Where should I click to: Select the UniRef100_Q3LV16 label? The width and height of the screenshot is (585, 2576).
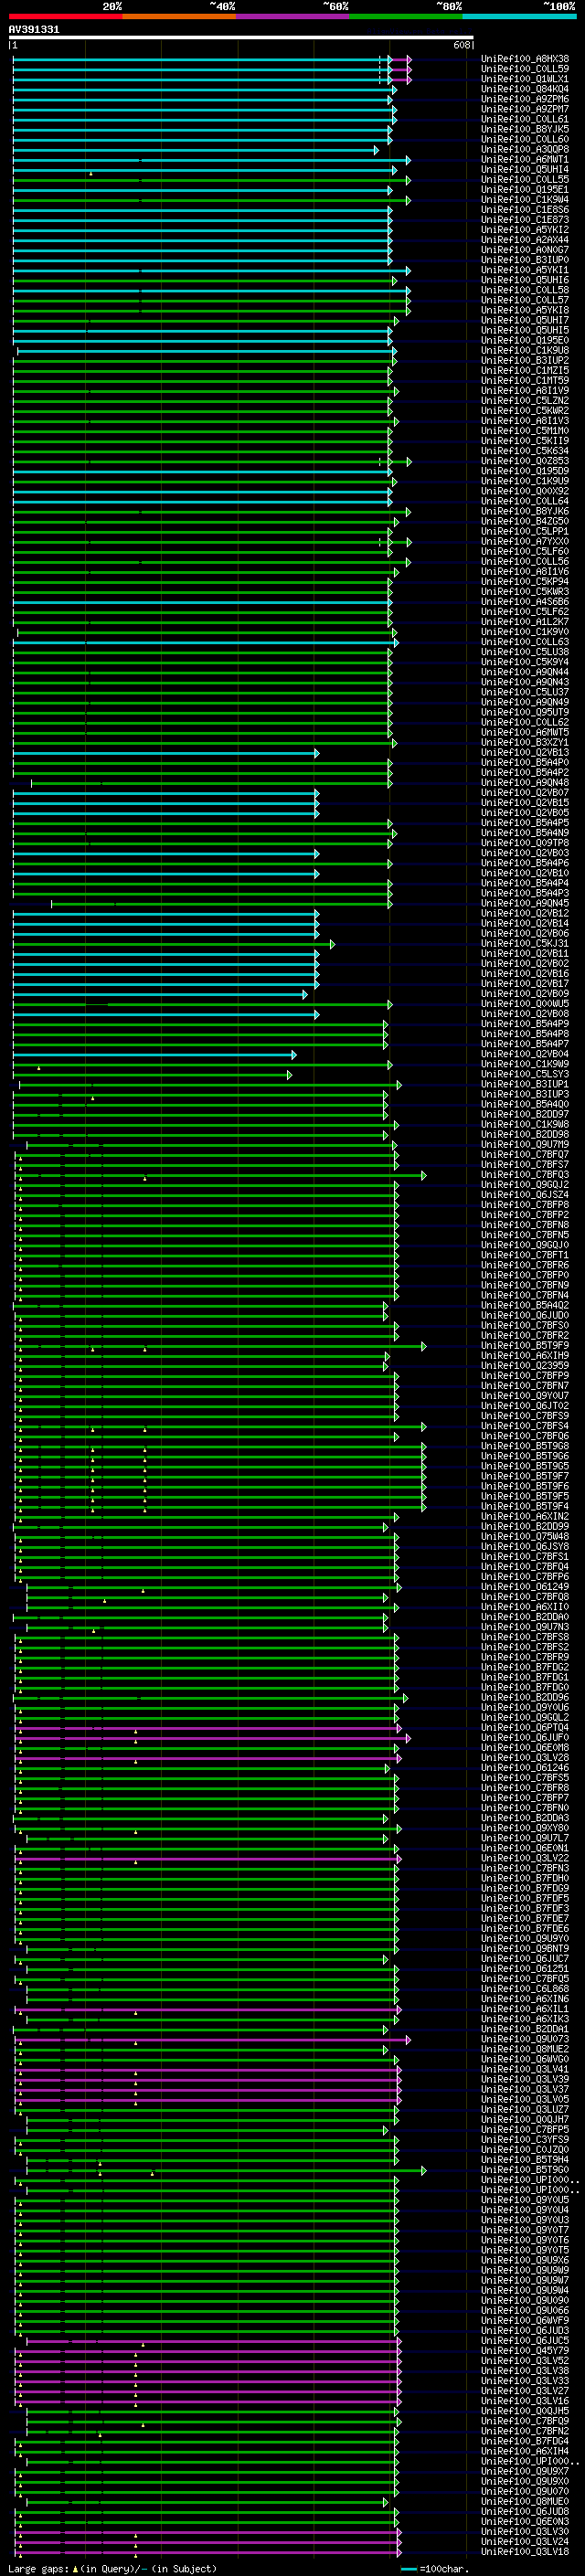click(x=525, y=2401)
